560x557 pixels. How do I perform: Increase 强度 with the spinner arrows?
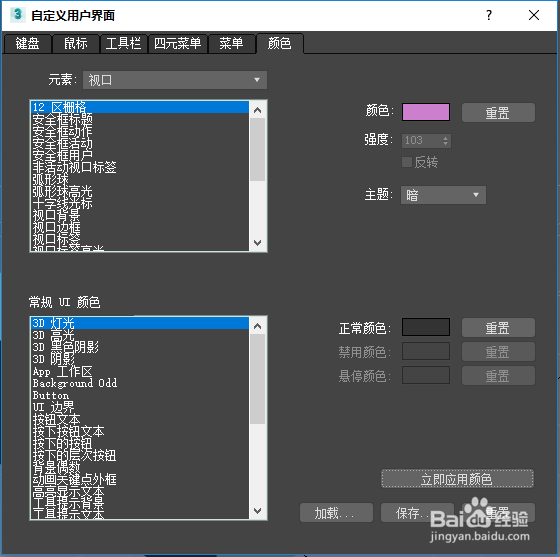(x=445, y=137)
